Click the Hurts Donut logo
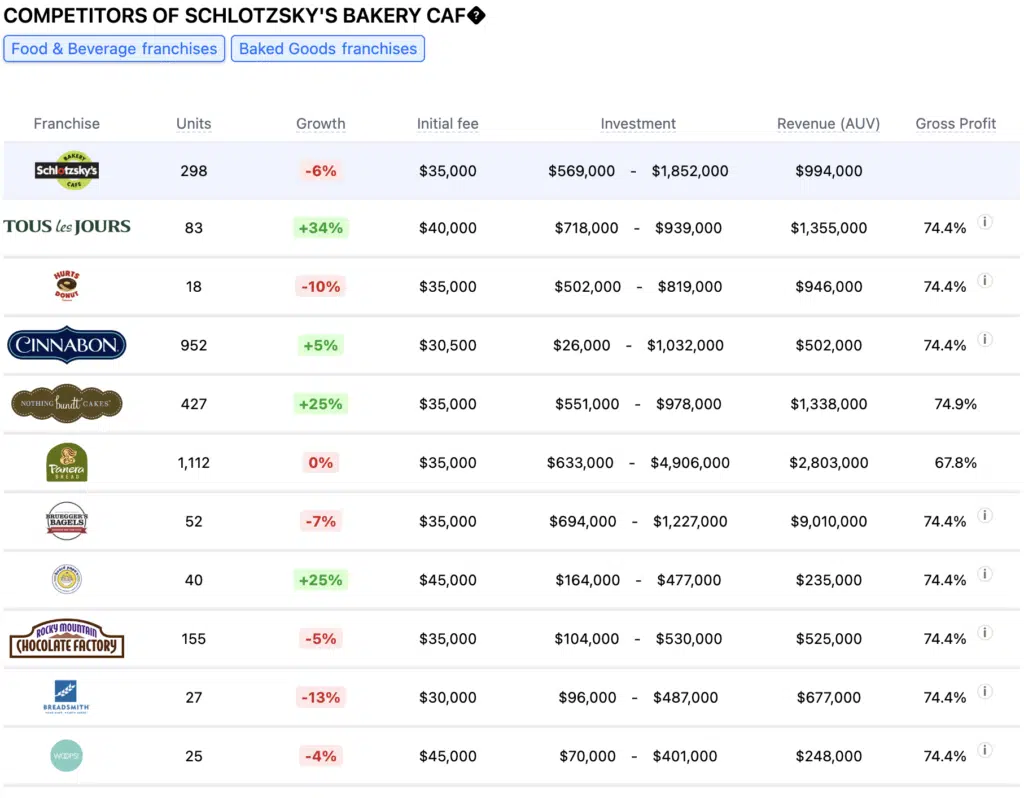1024x798 pixels. [x=67, y=286]
